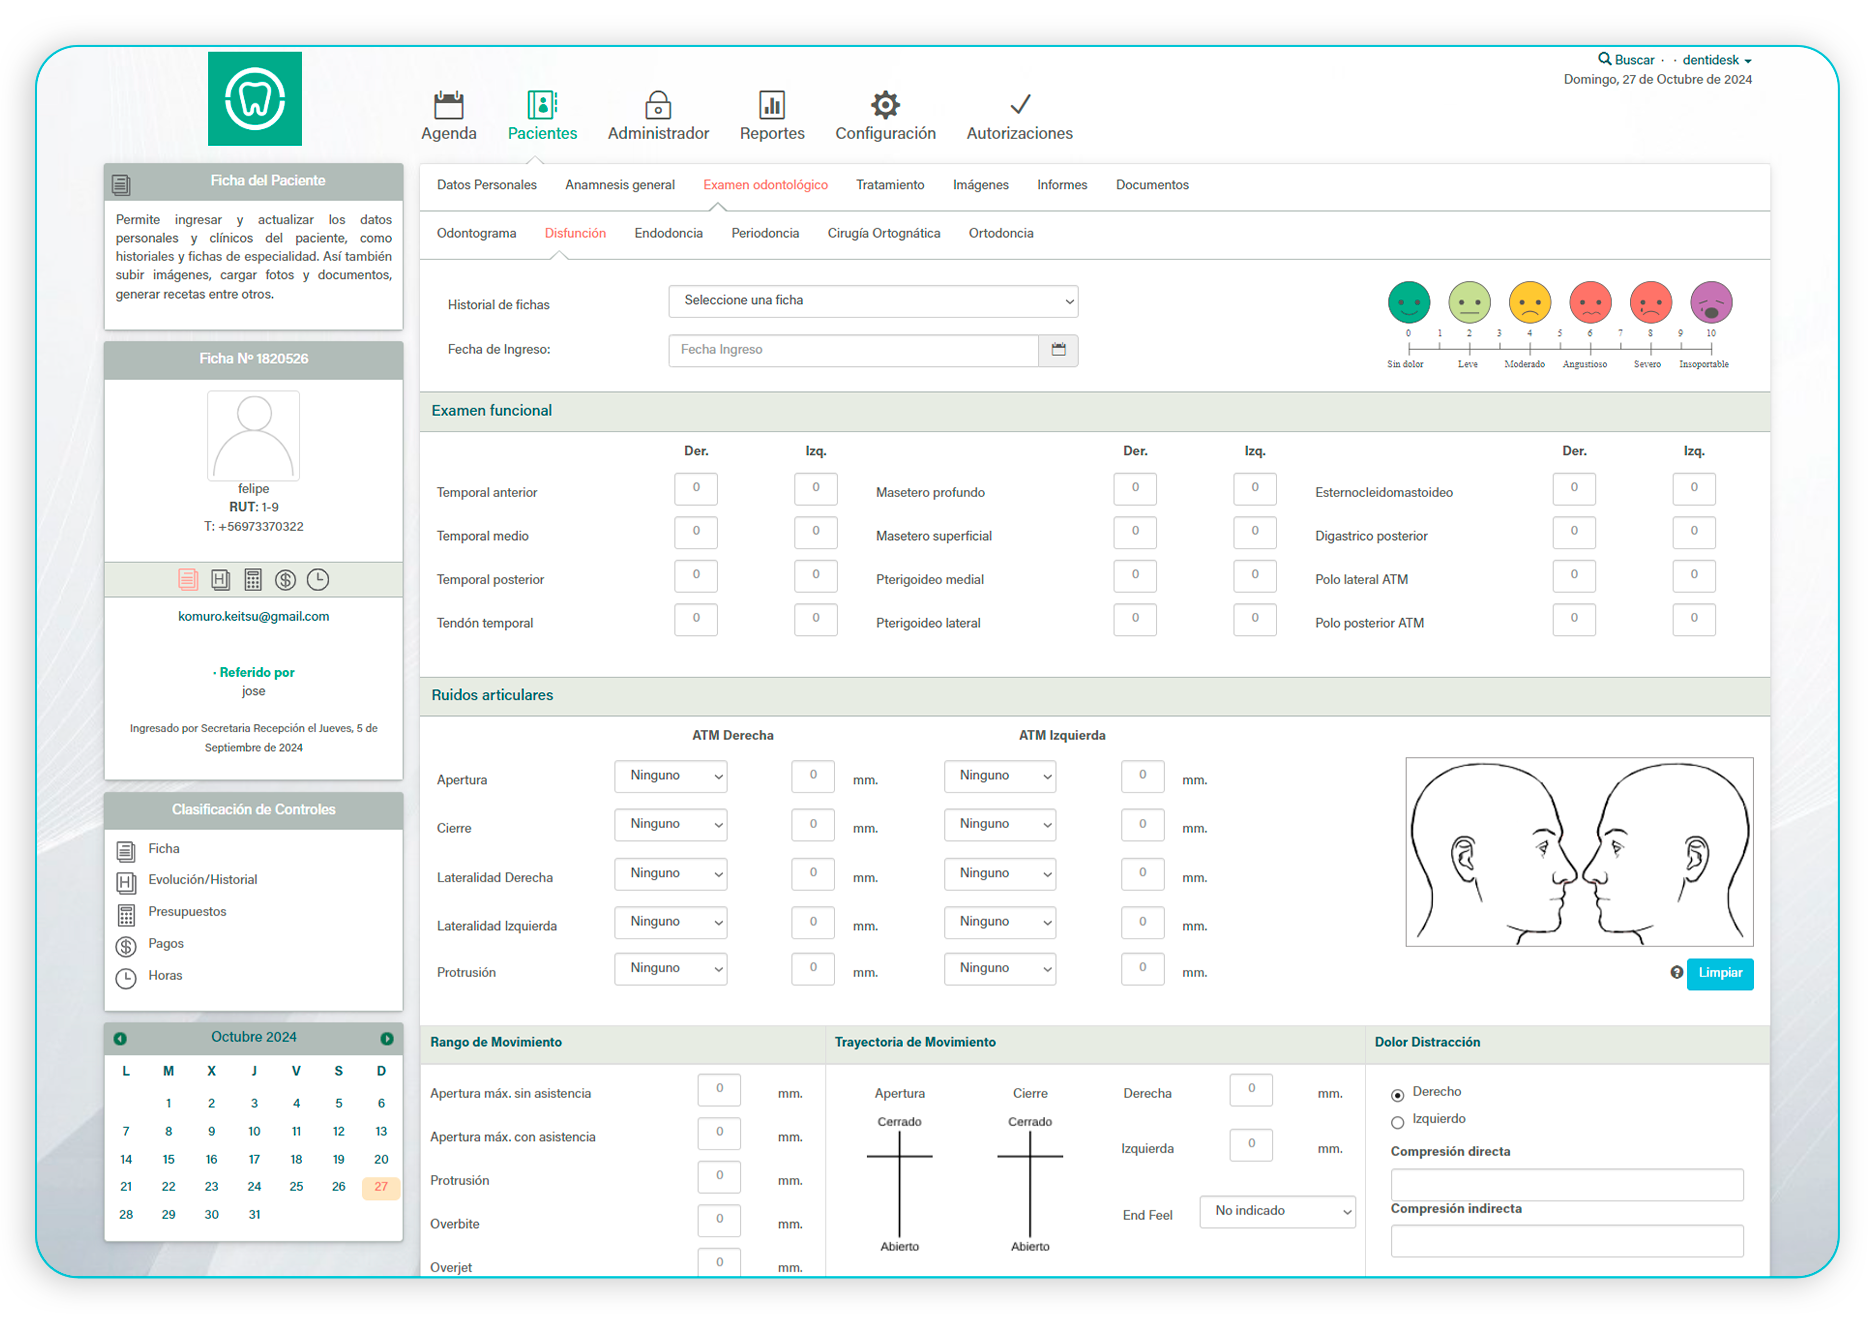Click the dollar payments icon under patient photo
Image resolution: width=1869 pixels, height=1332 pixels.
[x=286, y=580]
